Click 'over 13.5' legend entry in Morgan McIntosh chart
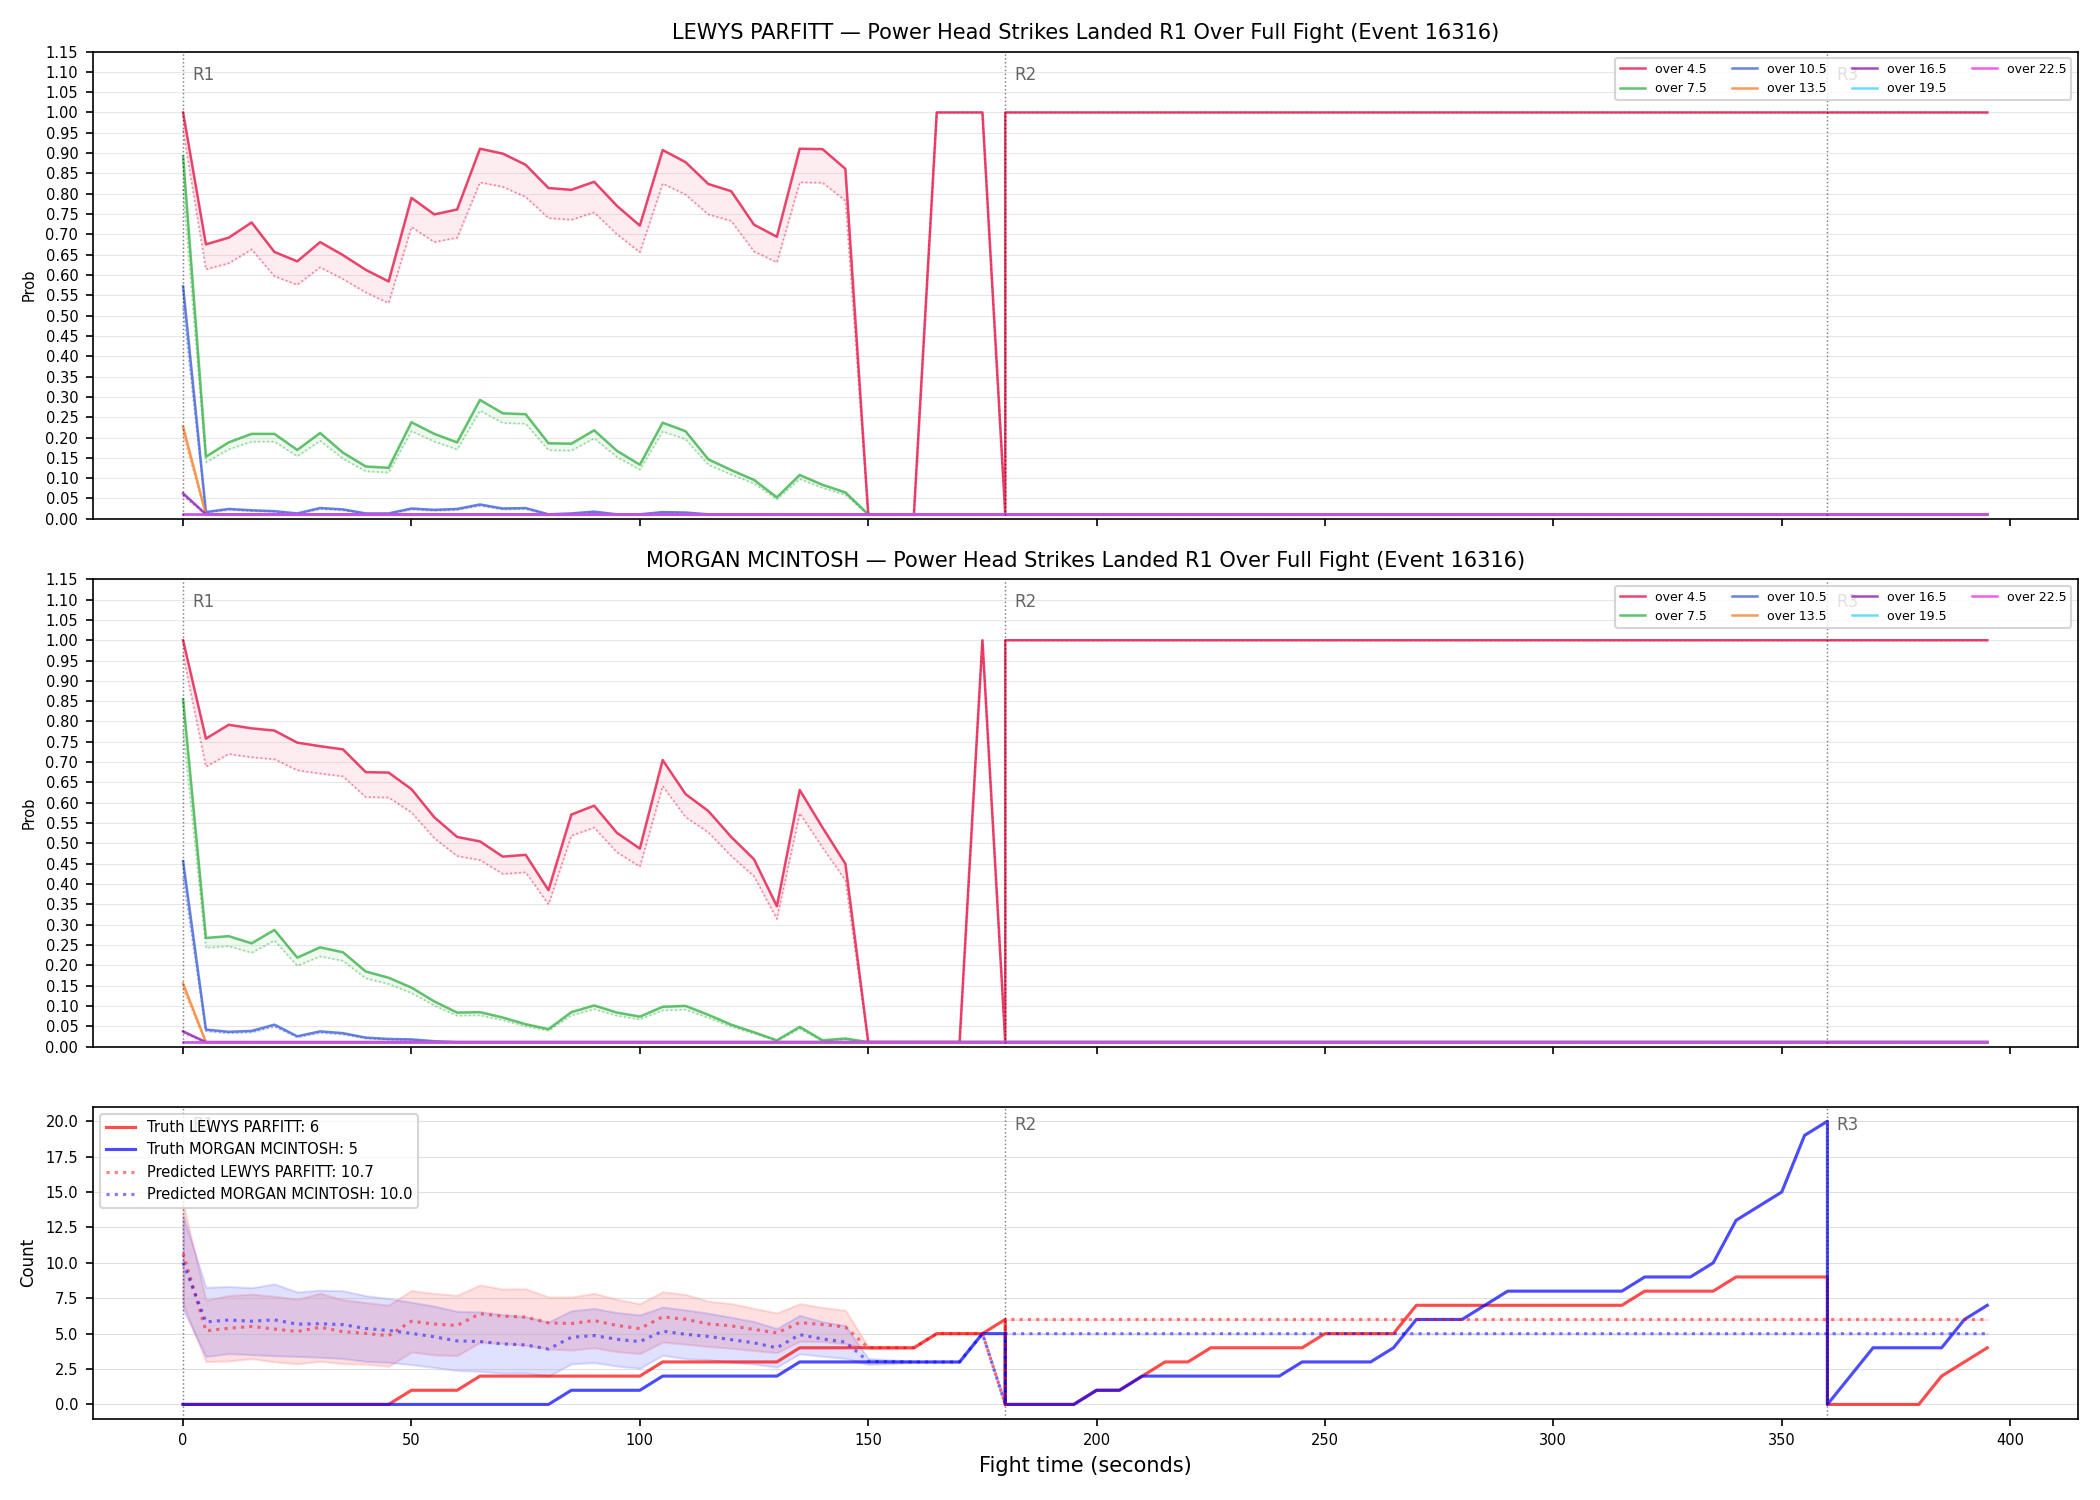 pos(1778,616)
